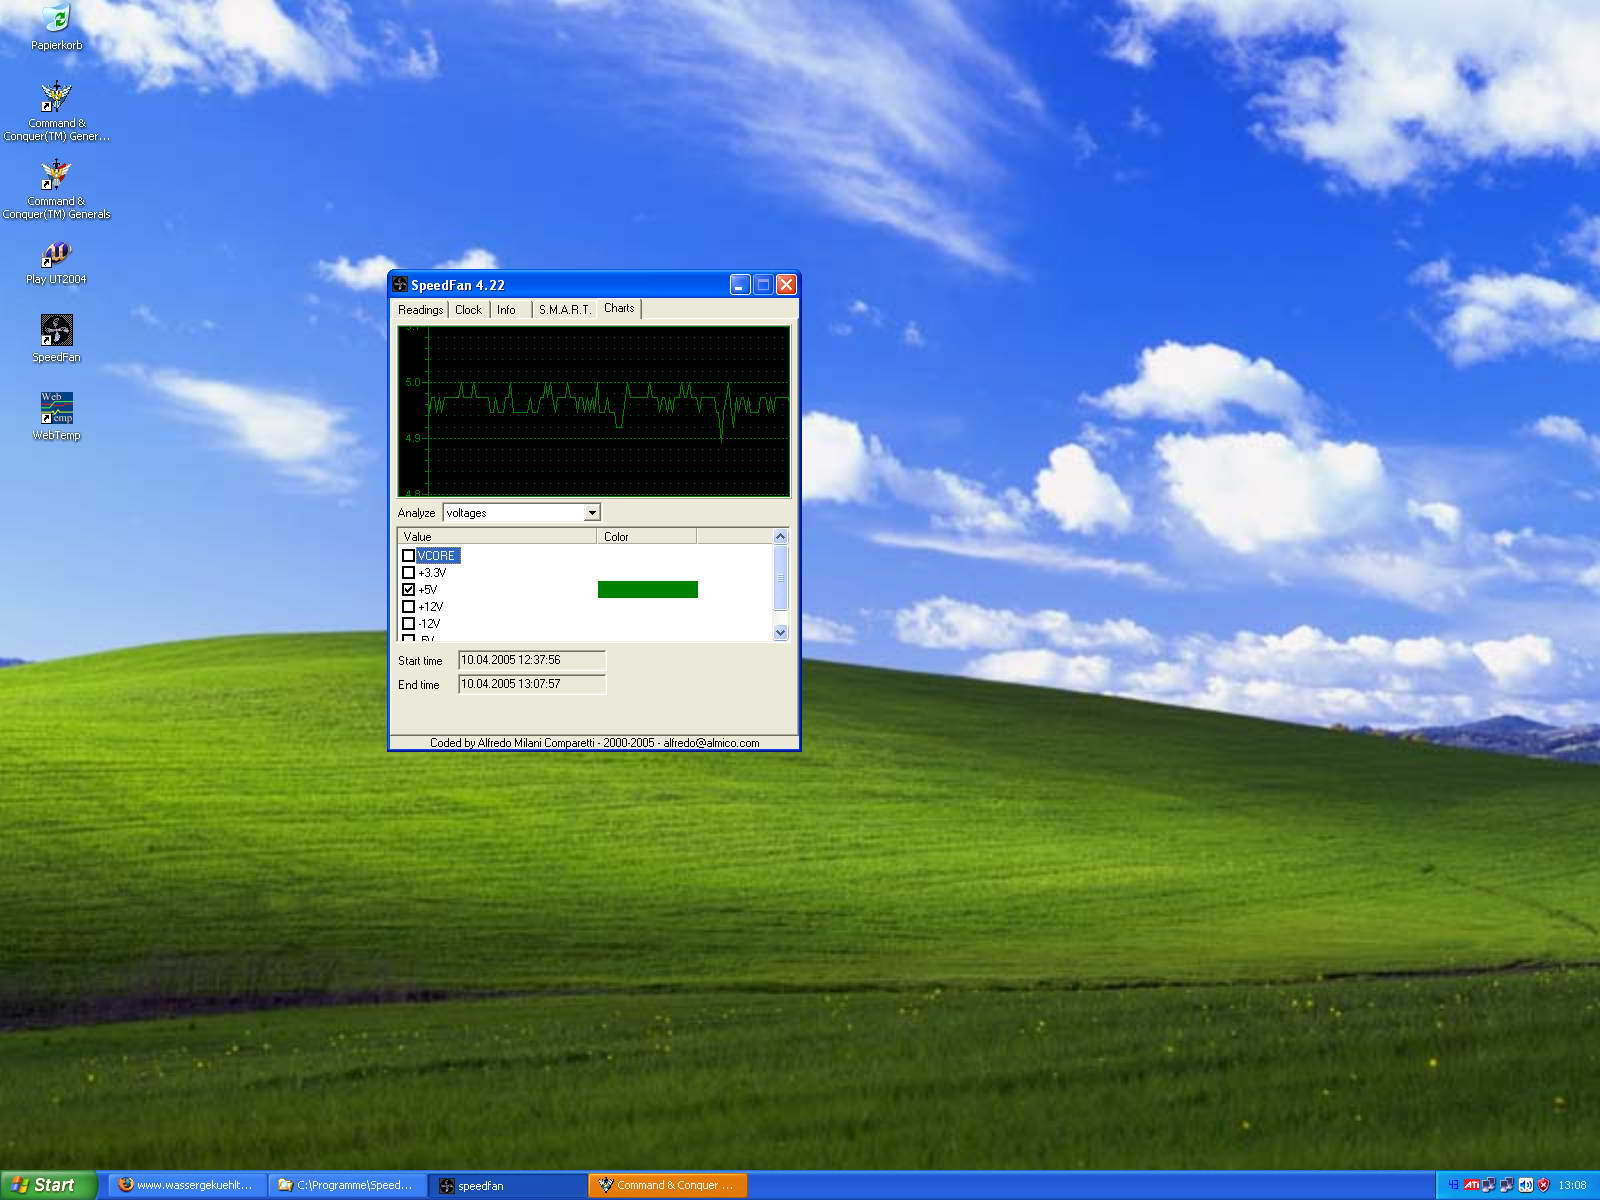Viewport: 1600px width, 1200px height.
Task: Click the taskbar clock showing 13:08
Action: coord(1572,1185)
